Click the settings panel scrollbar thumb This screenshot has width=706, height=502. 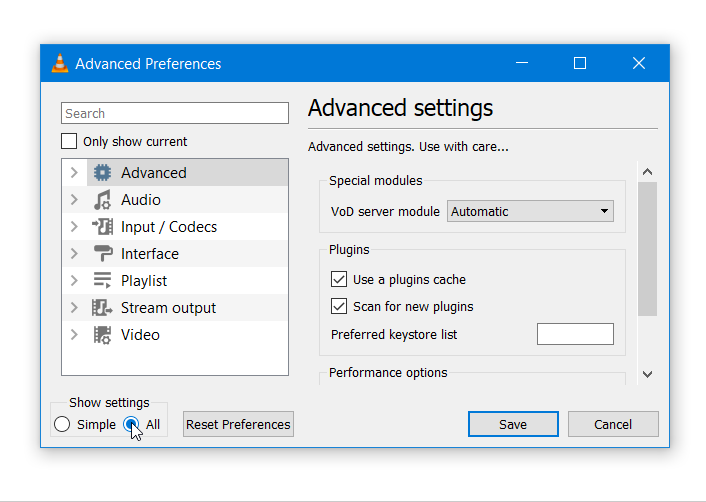click(x=647, y=249)
